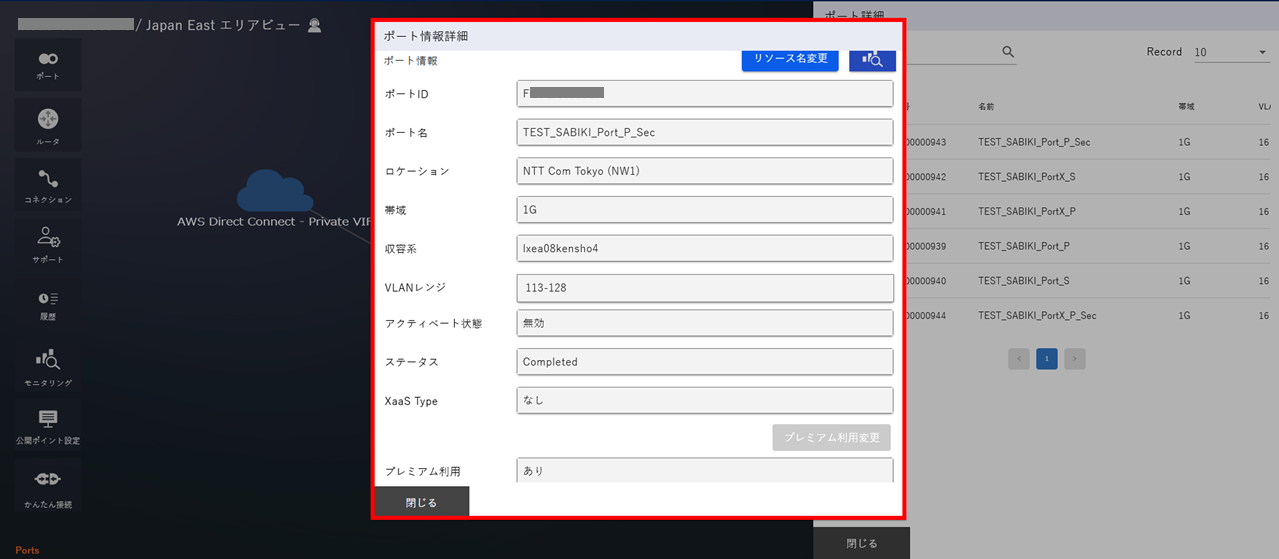
Task: Click the search magnifier in port list panel
Action: pos(1008,52)
